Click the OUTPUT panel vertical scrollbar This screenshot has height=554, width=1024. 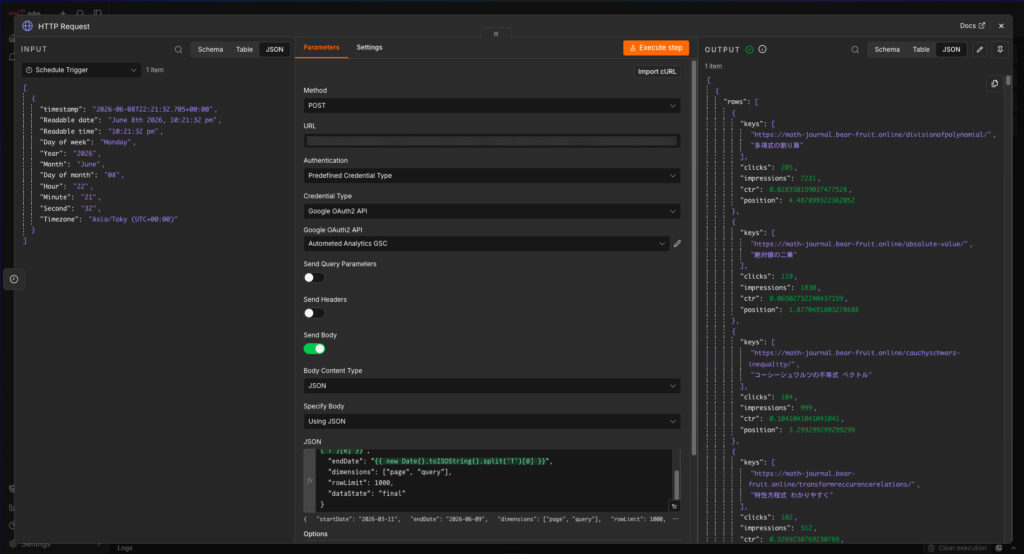1008,80
